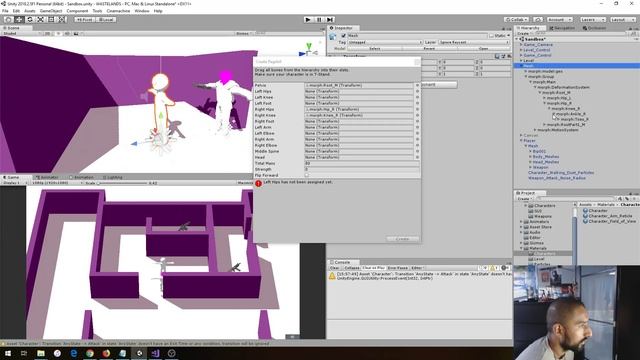
Task: Select the Move tool in the toolbar
Action: coord(19,19)
